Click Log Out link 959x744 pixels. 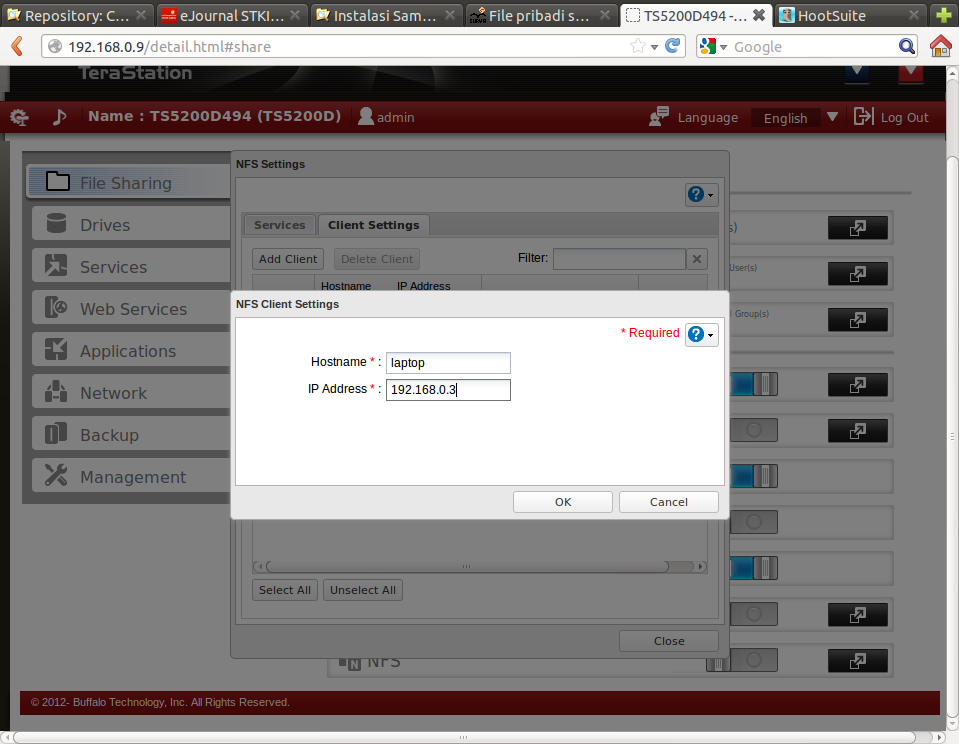[x=904, y=117]
